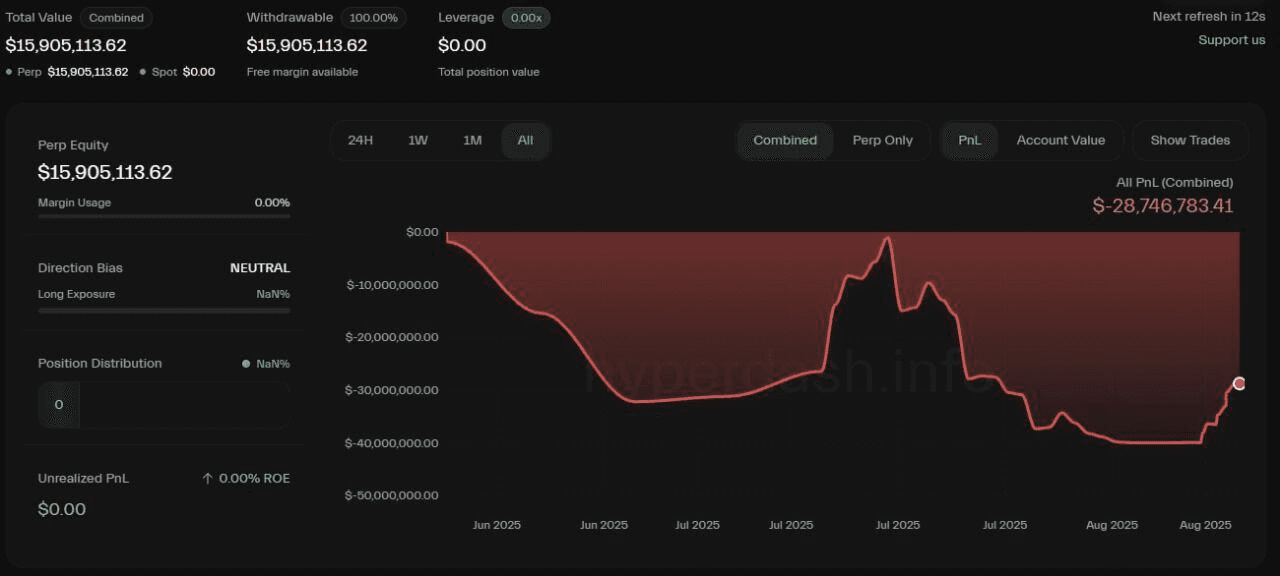Click the Withdrawable amount $15,905,113.62
This screenshot has width=1280, height=576.
307,45
